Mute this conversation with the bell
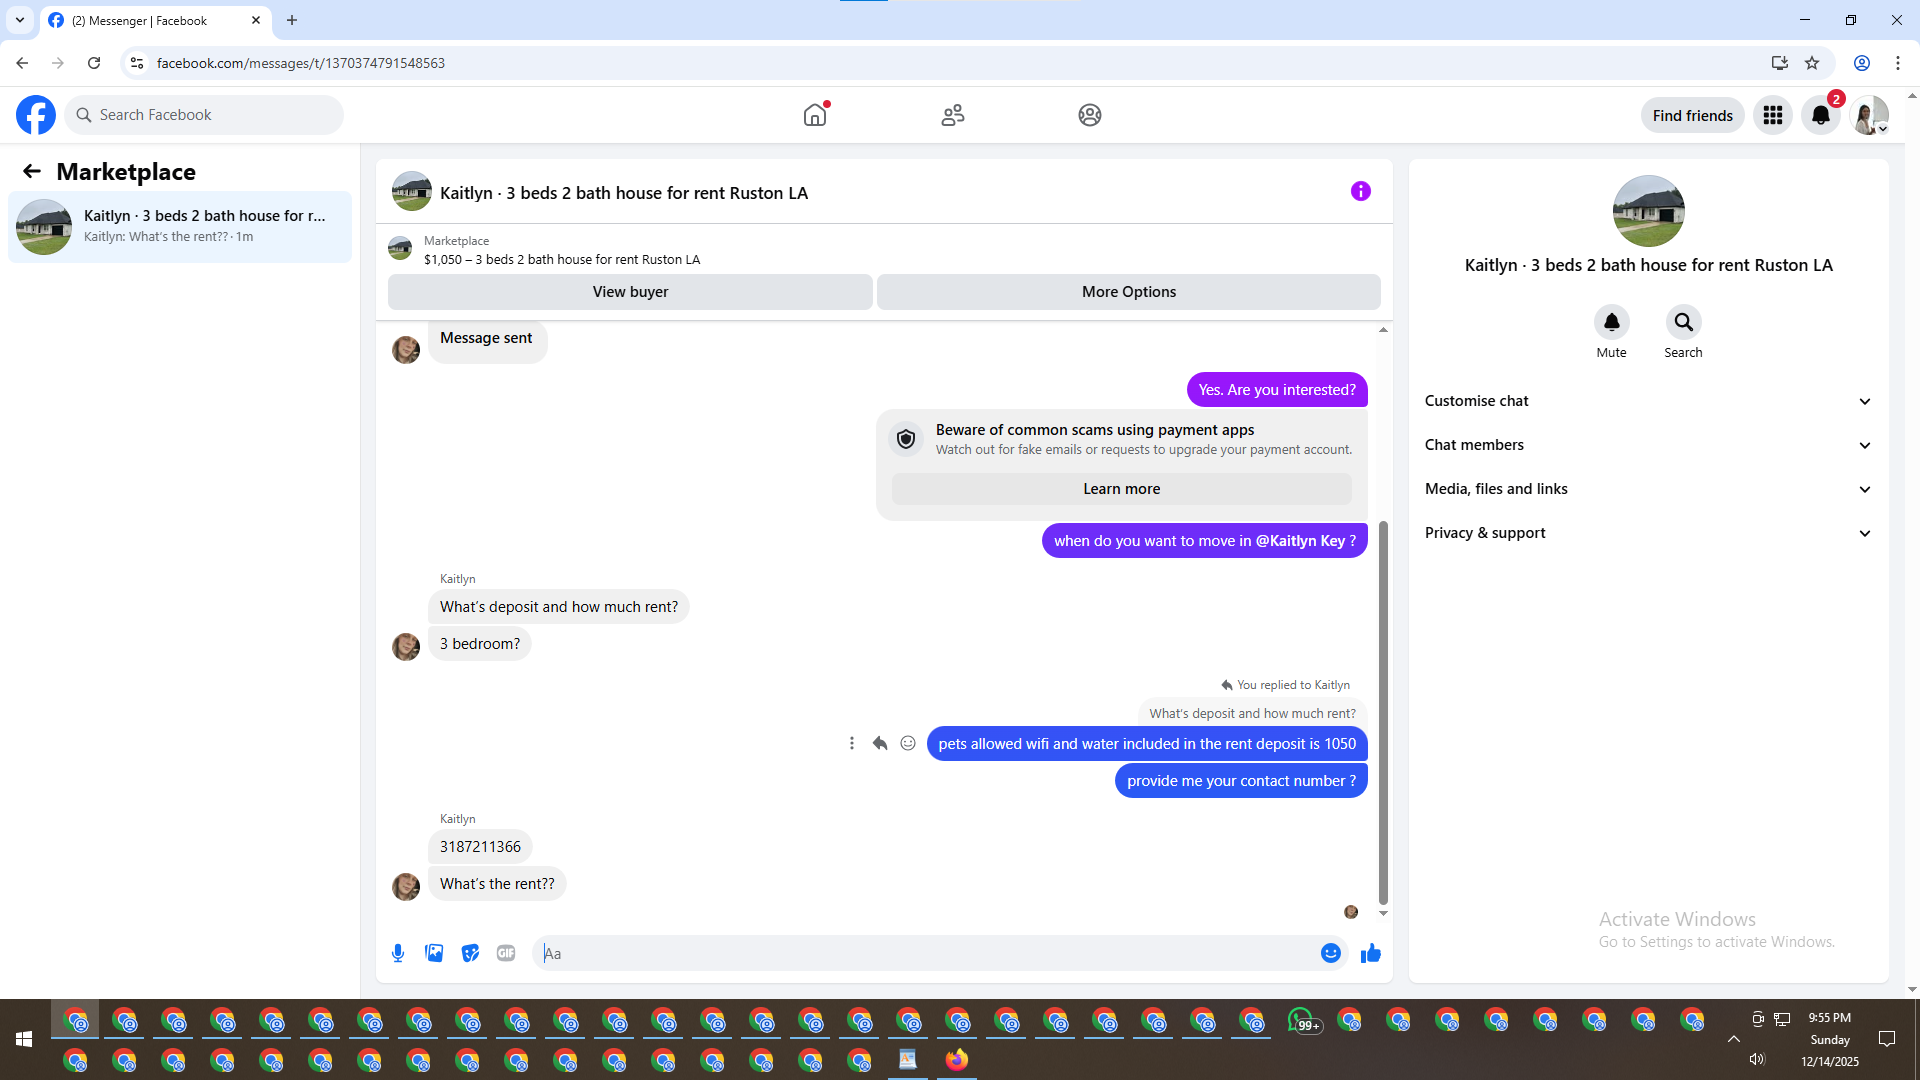 pyautogui.click(x=1611, y=322)
